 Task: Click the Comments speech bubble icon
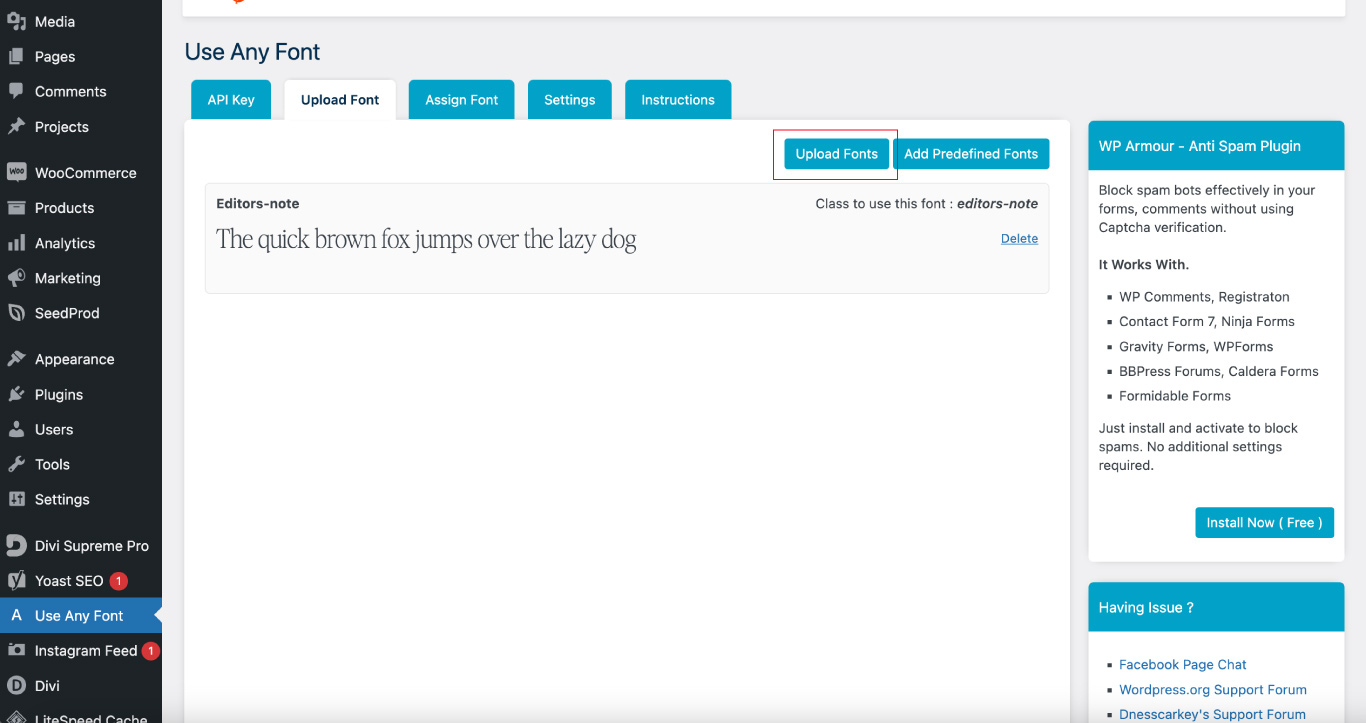point(16,91)
